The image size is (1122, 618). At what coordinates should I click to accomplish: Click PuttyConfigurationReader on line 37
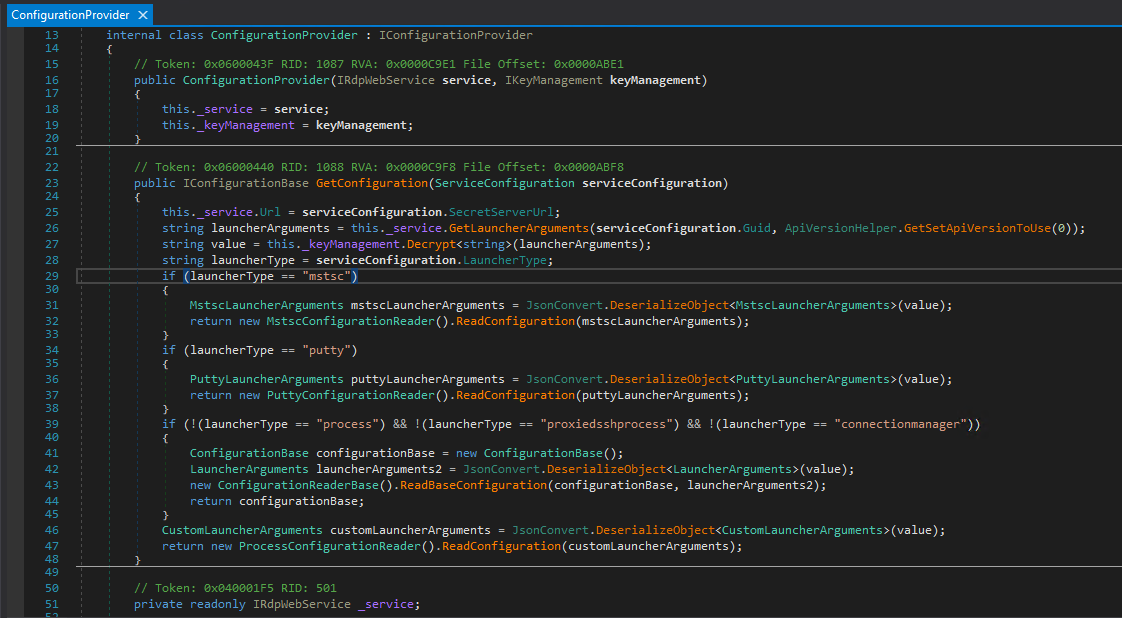click(351, 396)
